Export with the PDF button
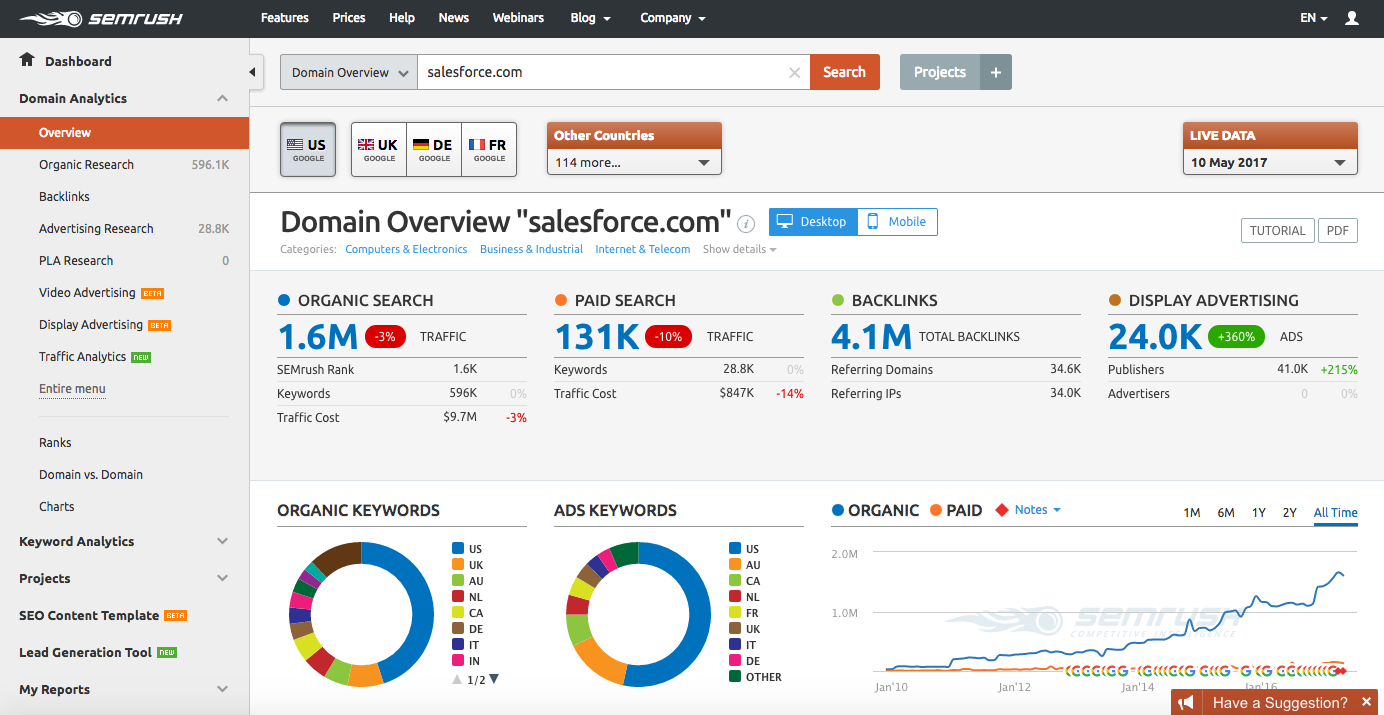Screen dimensions: 1384x715 [x=1338, y=230]
